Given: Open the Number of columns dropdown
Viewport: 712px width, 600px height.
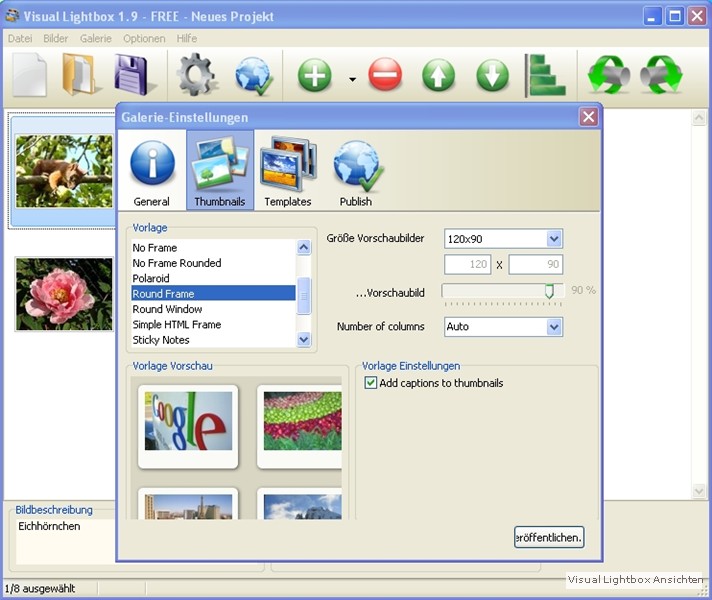Looking at the screenshot, I should (x=554, y=327).
